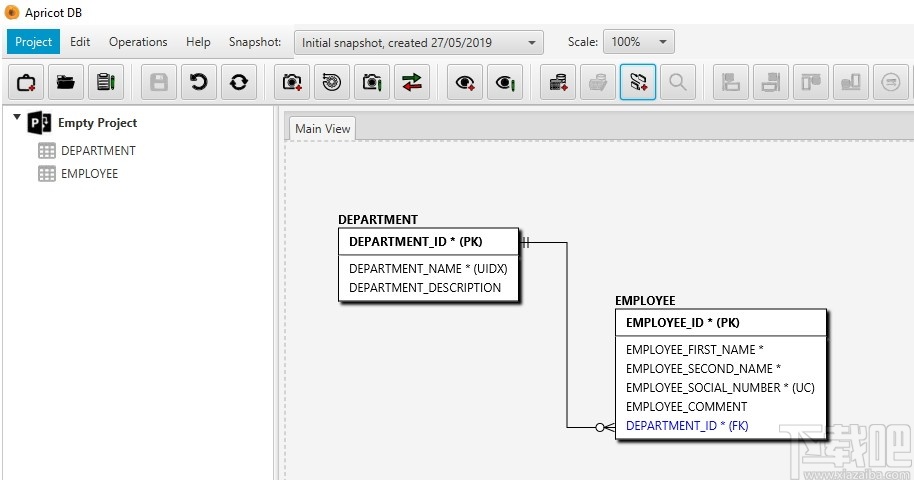Click the new relationship icon
The width and height of the screenshot is (914, 480).
pos(638,82)
